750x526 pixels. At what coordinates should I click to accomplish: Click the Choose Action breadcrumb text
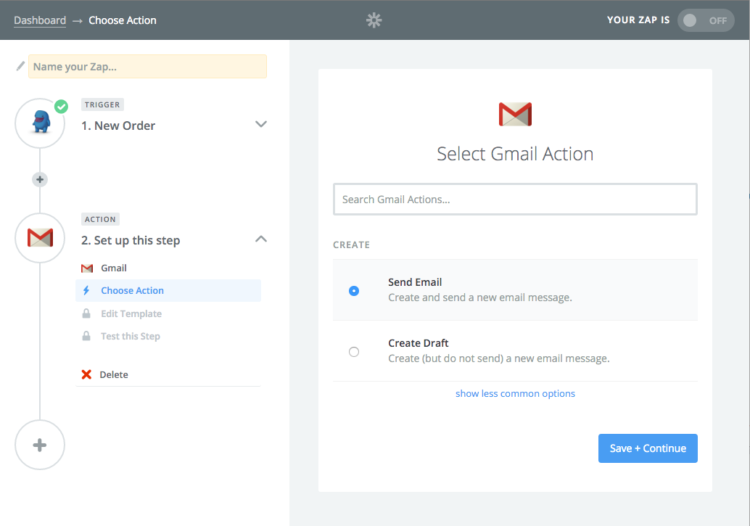click(x=122, y=20)
